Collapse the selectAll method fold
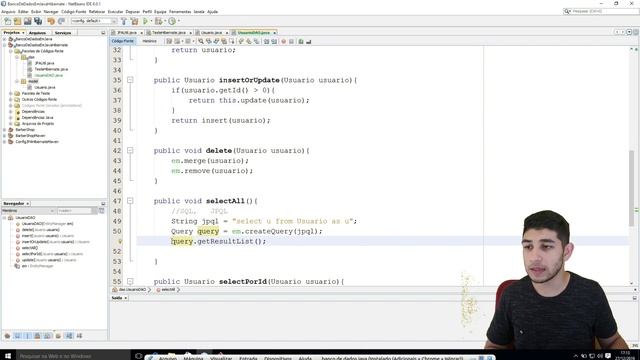Viewport: 640px width, 360px height. (x=130, y=201)
